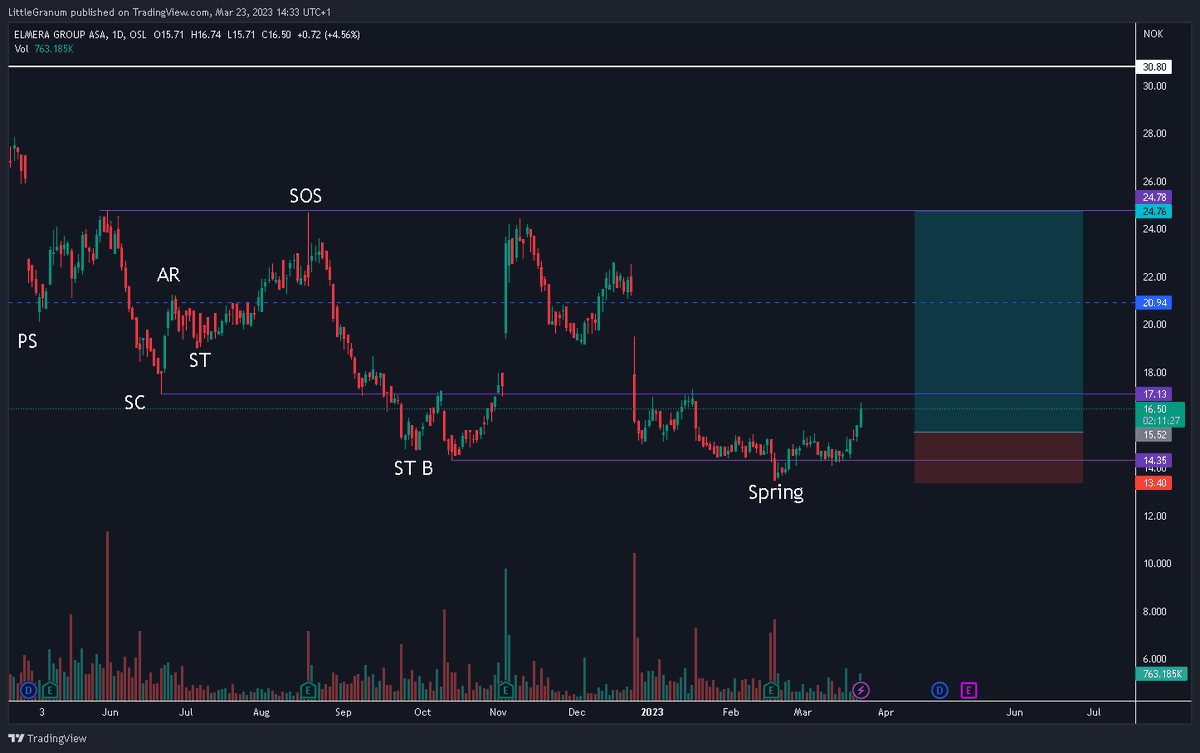Screen dimensions: 1200x753
Task: Click the 24.78 purple price label
Action: [x=1154, y=198]
